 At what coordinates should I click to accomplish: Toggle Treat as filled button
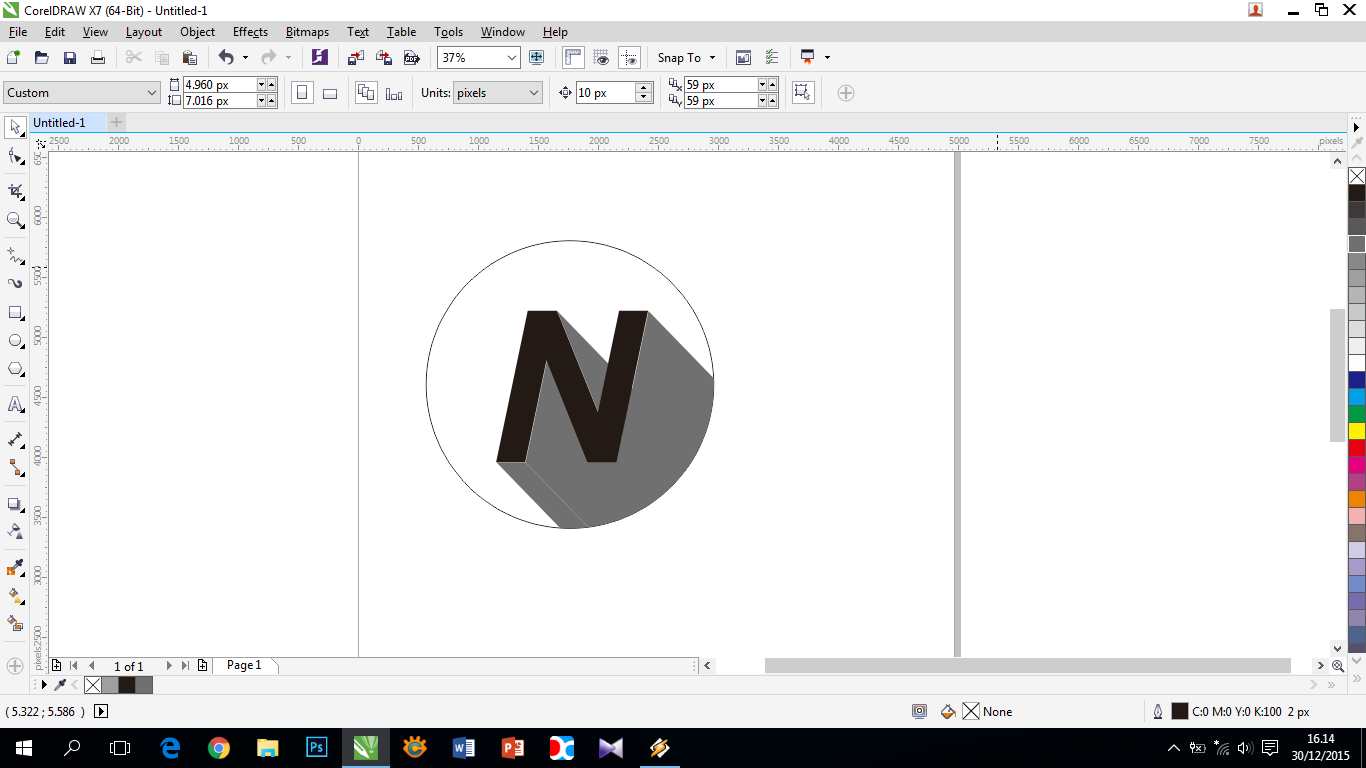coord(802,93)
